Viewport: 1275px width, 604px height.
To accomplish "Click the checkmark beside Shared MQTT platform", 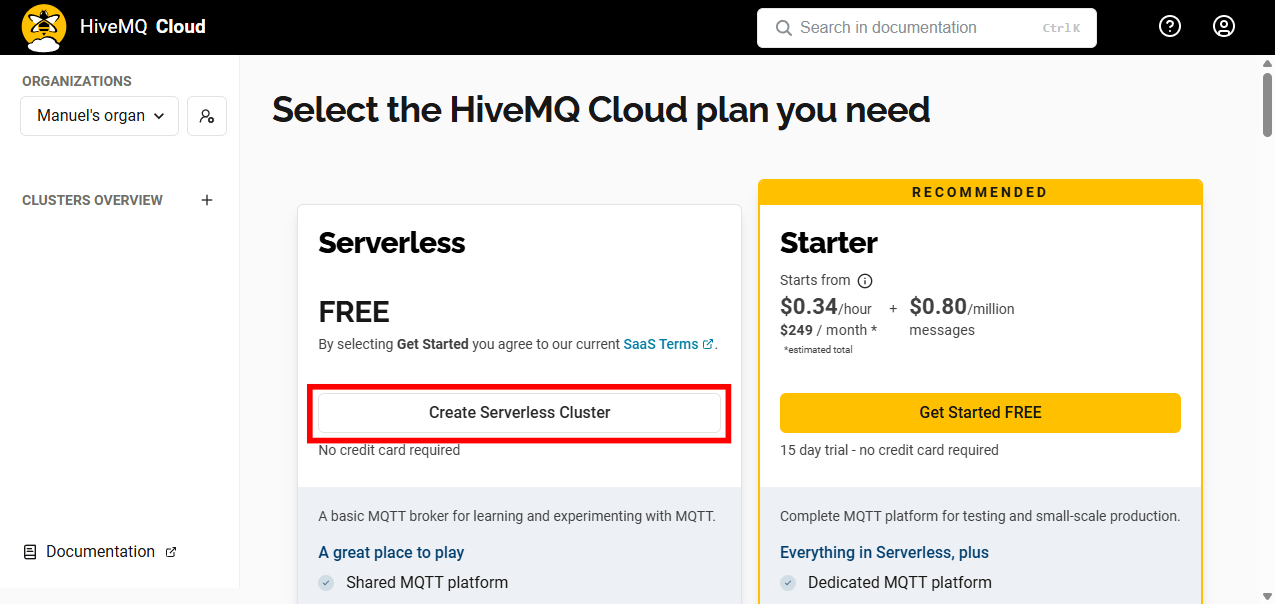I will click(326, 582).
